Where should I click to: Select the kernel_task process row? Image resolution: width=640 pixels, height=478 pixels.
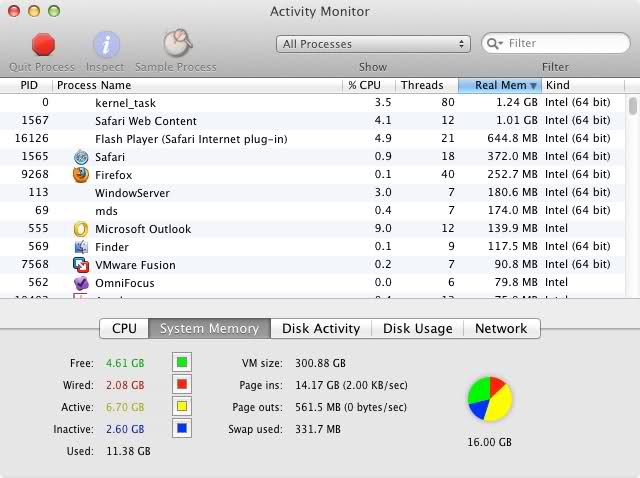tap(312, 102)
